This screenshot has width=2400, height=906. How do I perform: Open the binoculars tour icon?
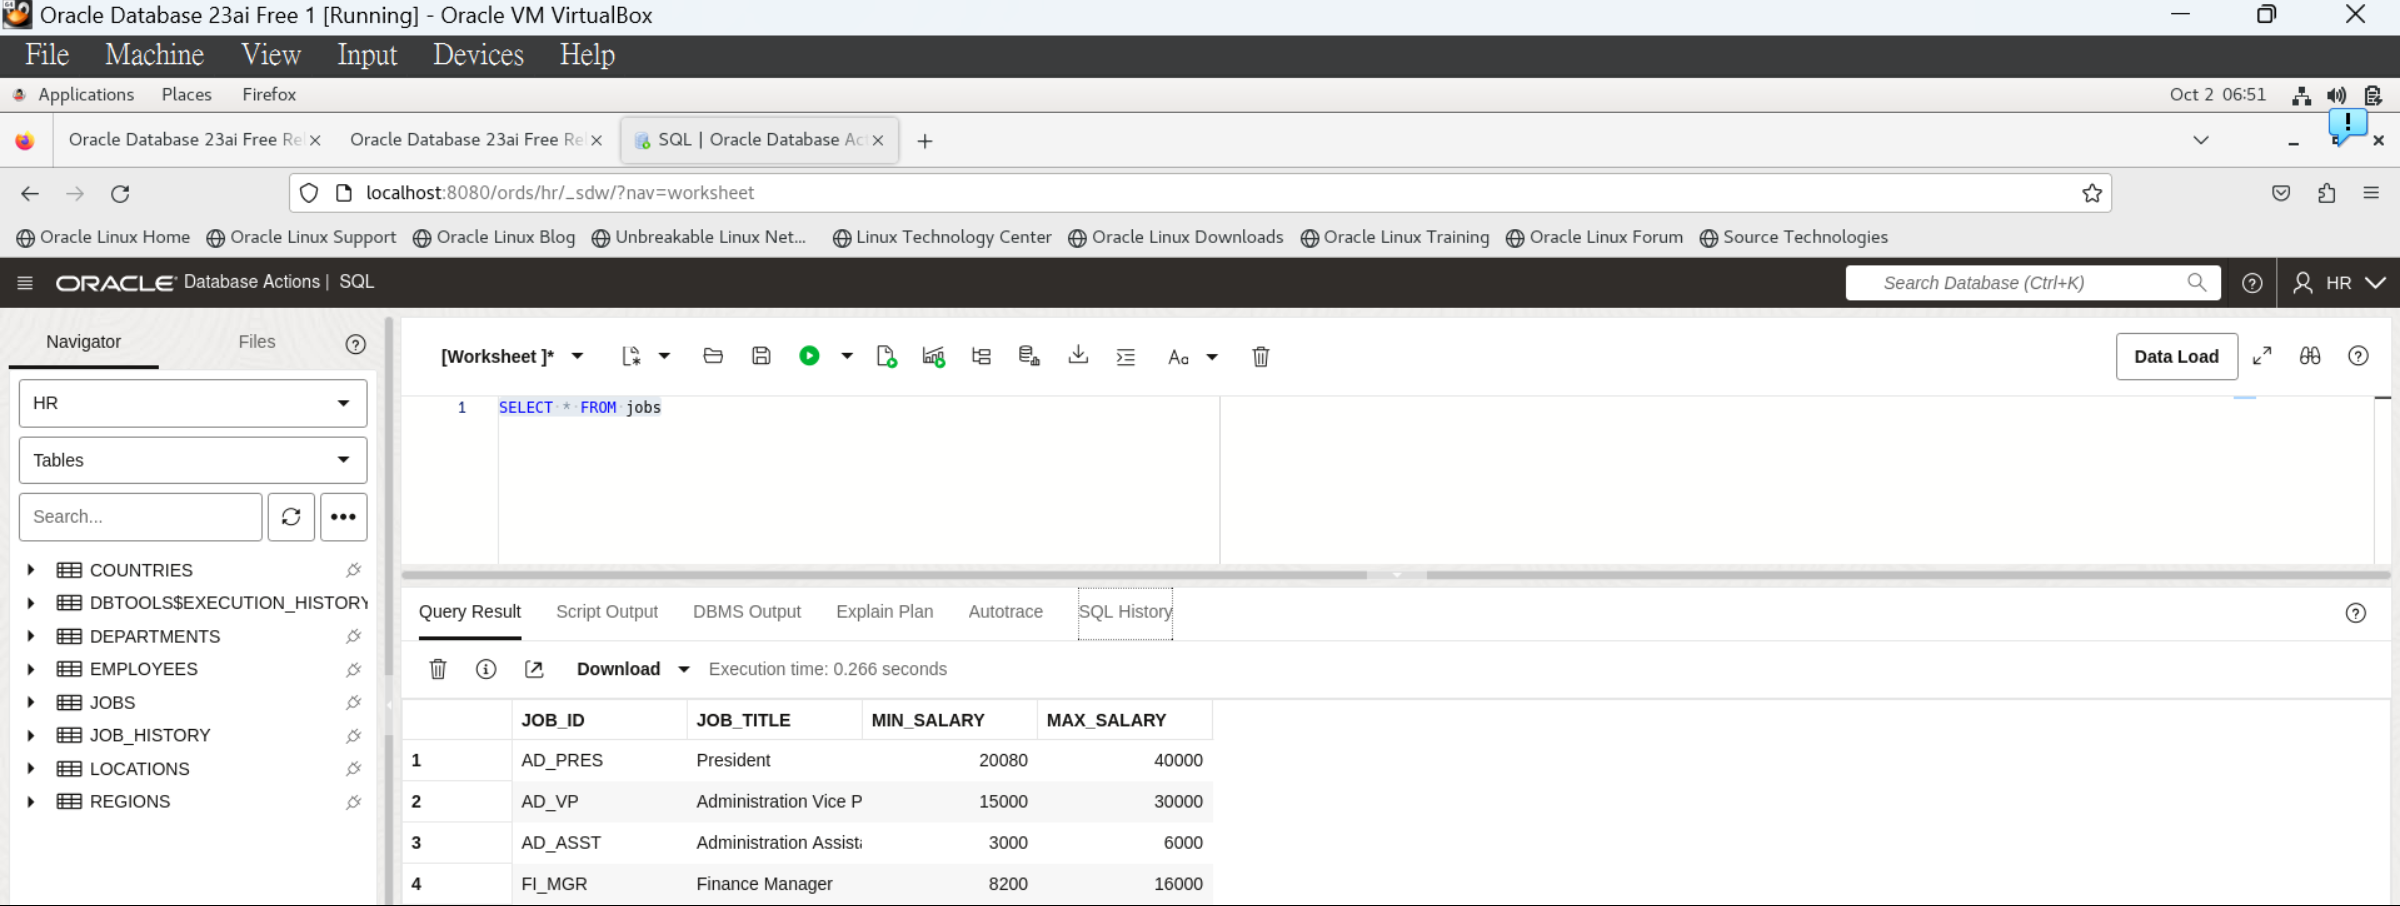[2310, 356]
